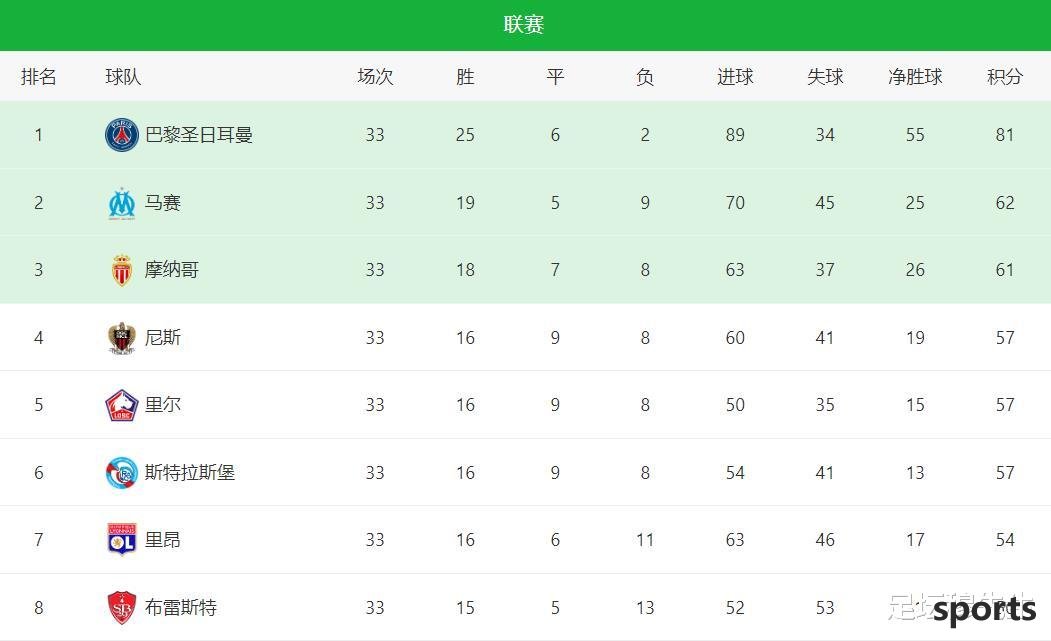Open the 巴黎圣日耳曼 team name link
The width and height of the screenshot is (1051, 641).
click(x=199, y=135)
